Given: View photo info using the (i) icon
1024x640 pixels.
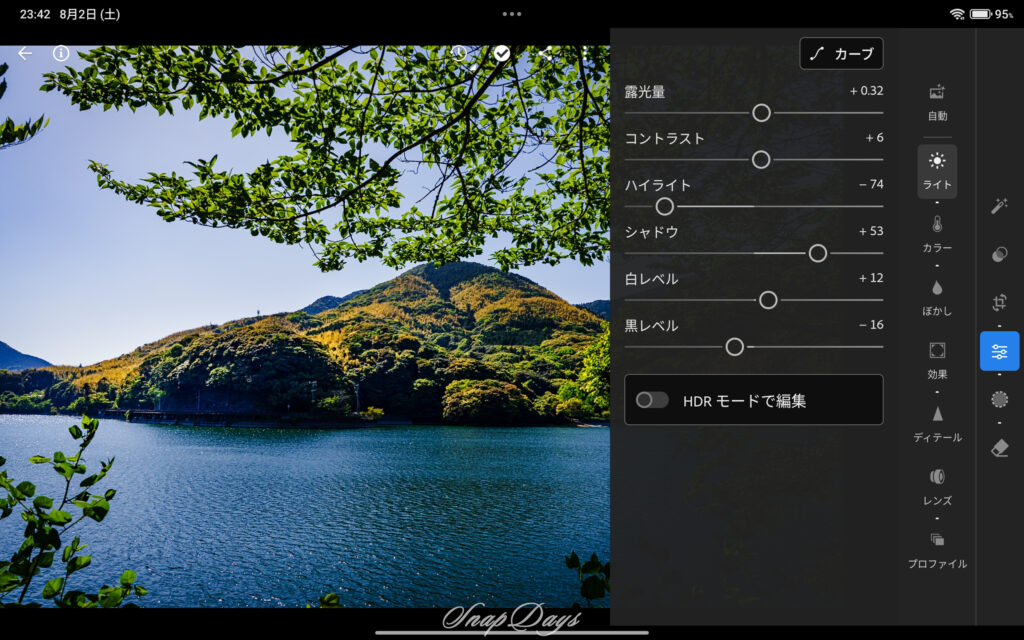Looking at the screenshot, I should tap(60, 53).
